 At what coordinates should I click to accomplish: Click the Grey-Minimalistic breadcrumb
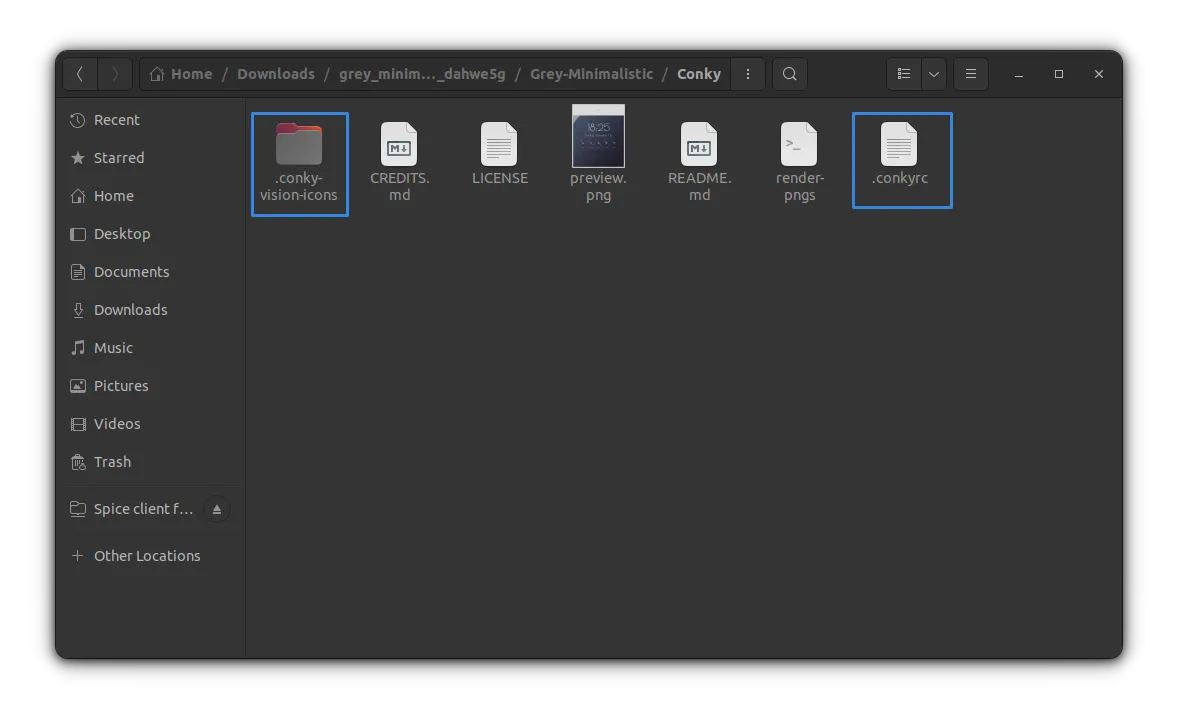pyautogui.click(x=591, y=73)
